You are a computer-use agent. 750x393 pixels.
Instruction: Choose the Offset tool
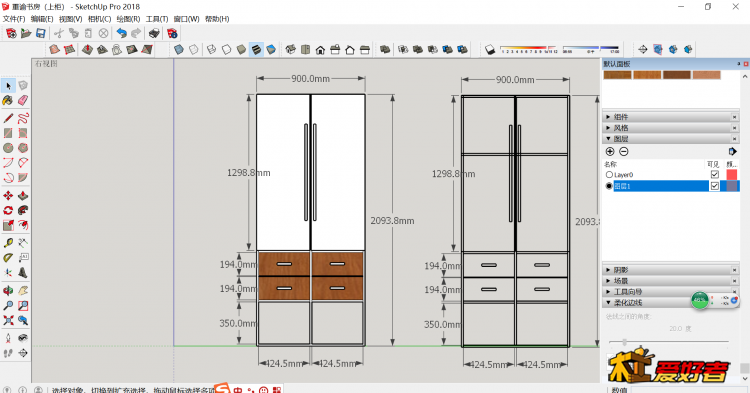click(x=23, y=225)
